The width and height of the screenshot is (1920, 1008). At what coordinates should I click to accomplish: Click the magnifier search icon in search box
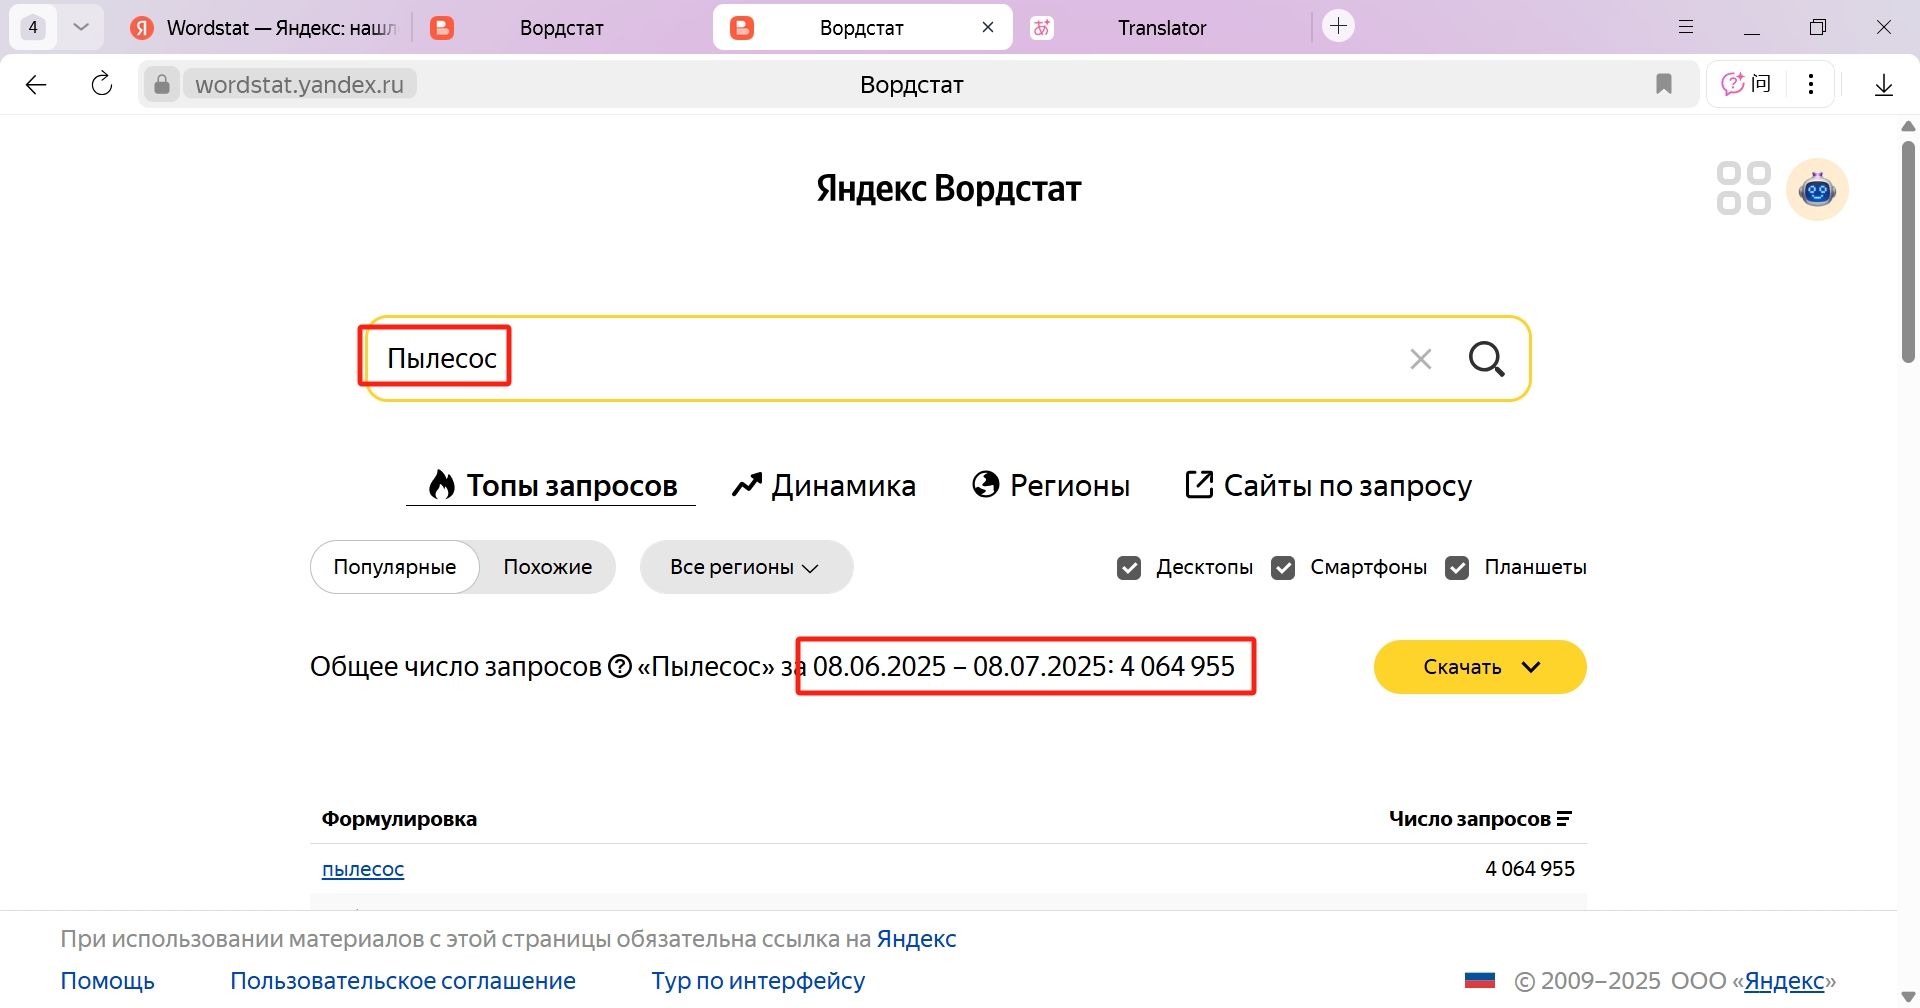point(1486,359)
